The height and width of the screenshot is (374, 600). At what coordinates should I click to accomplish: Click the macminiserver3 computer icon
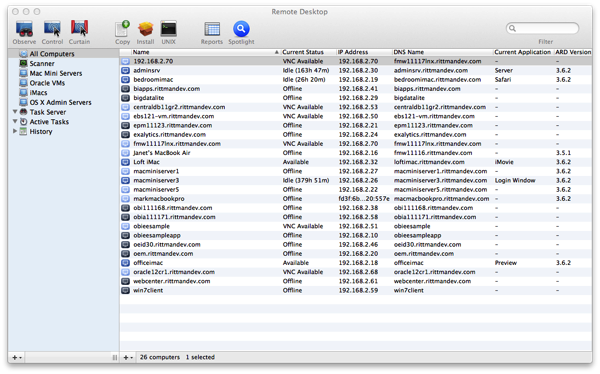click(x=125, y=180)
